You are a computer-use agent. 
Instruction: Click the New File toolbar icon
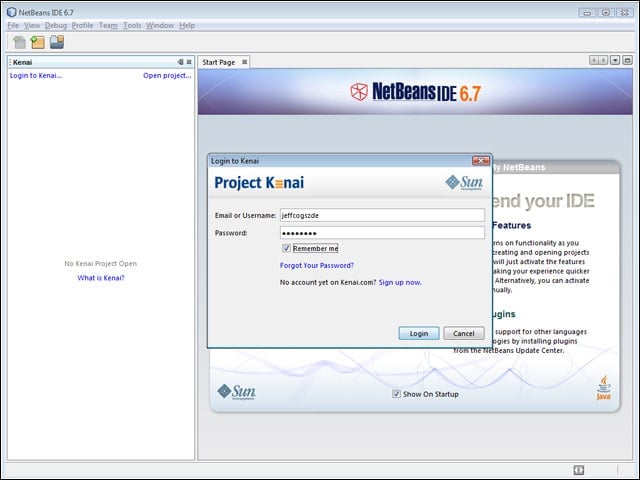(x=19, y=42)
